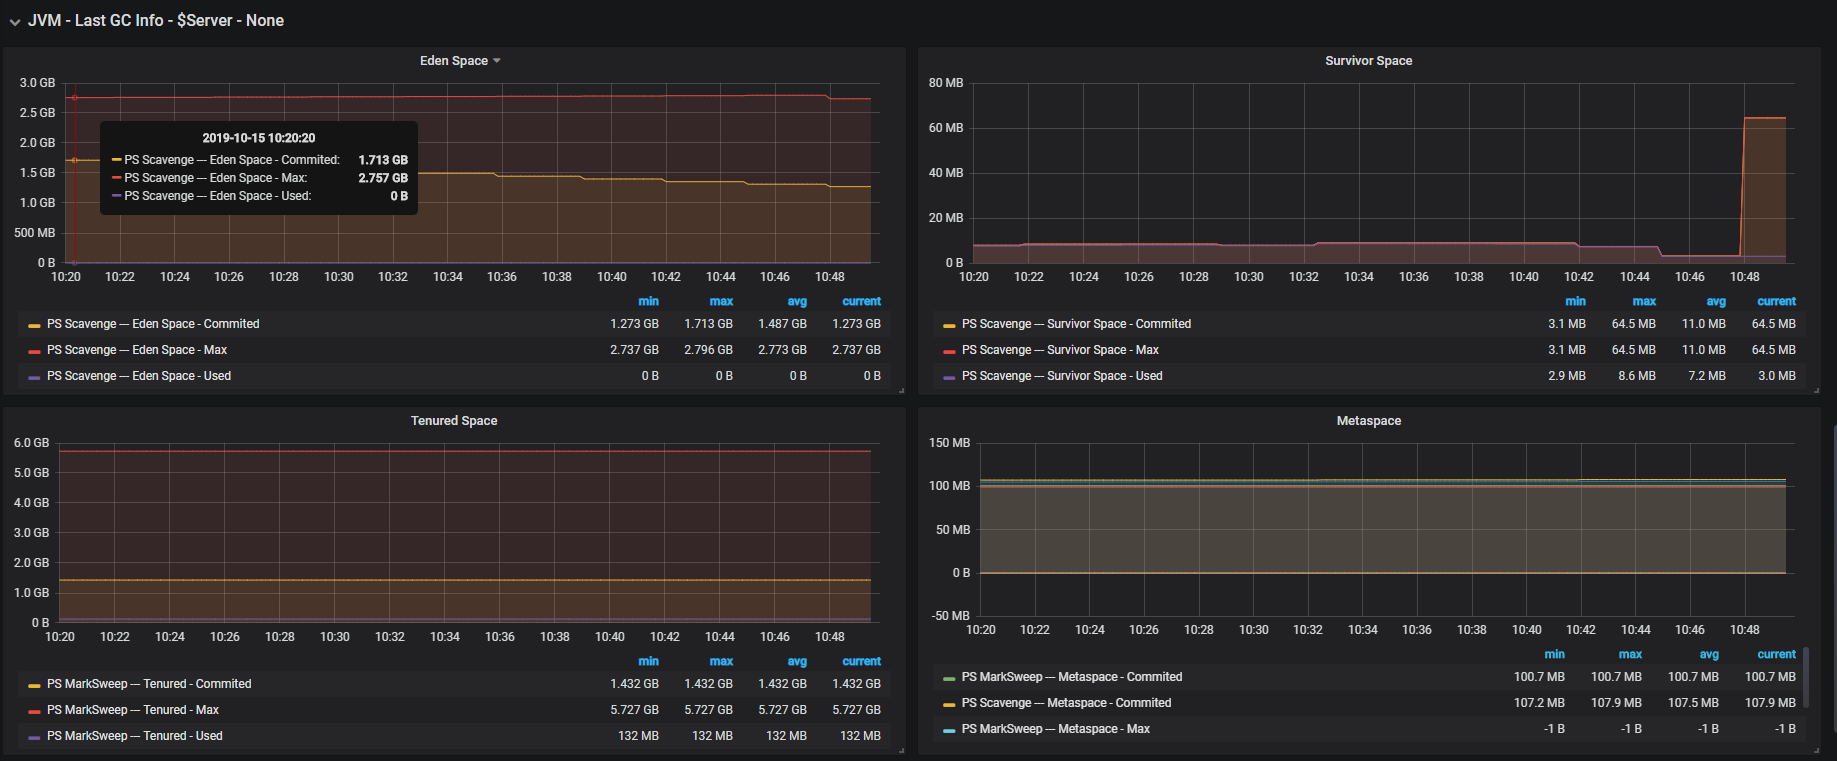Sort Eden Space legend by max column
Image resolution: width=1837 pixels, height=761 pixels.
(x=721, y=301)
